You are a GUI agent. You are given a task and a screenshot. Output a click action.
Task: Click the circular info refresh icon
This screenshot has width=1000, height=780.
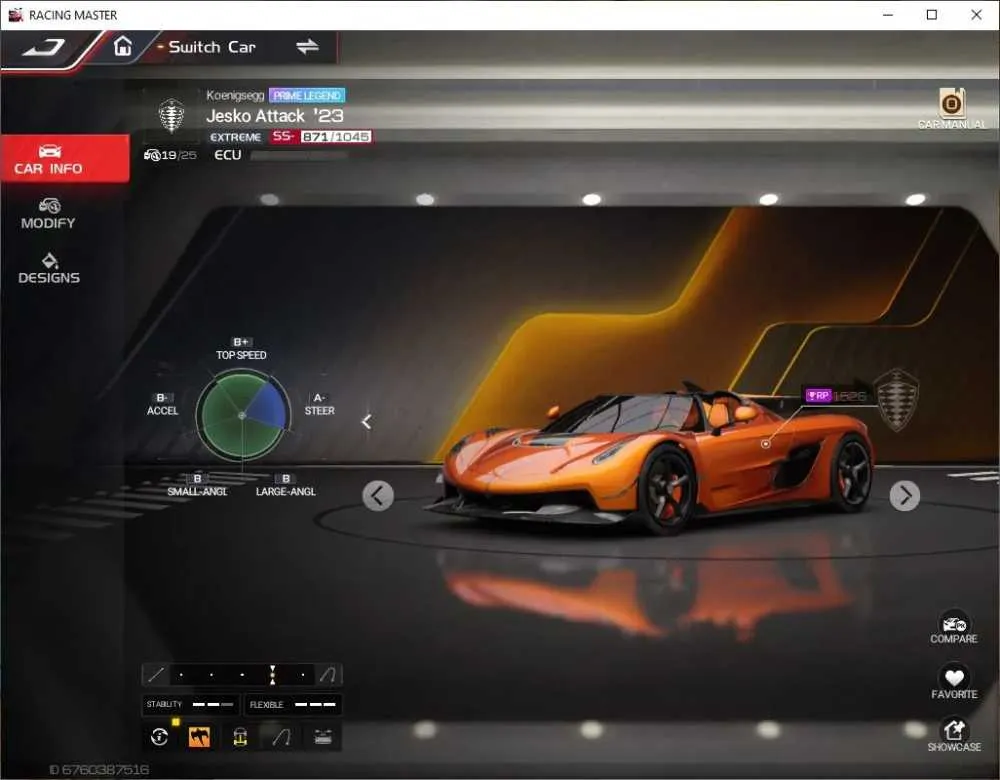click(159, 737)
